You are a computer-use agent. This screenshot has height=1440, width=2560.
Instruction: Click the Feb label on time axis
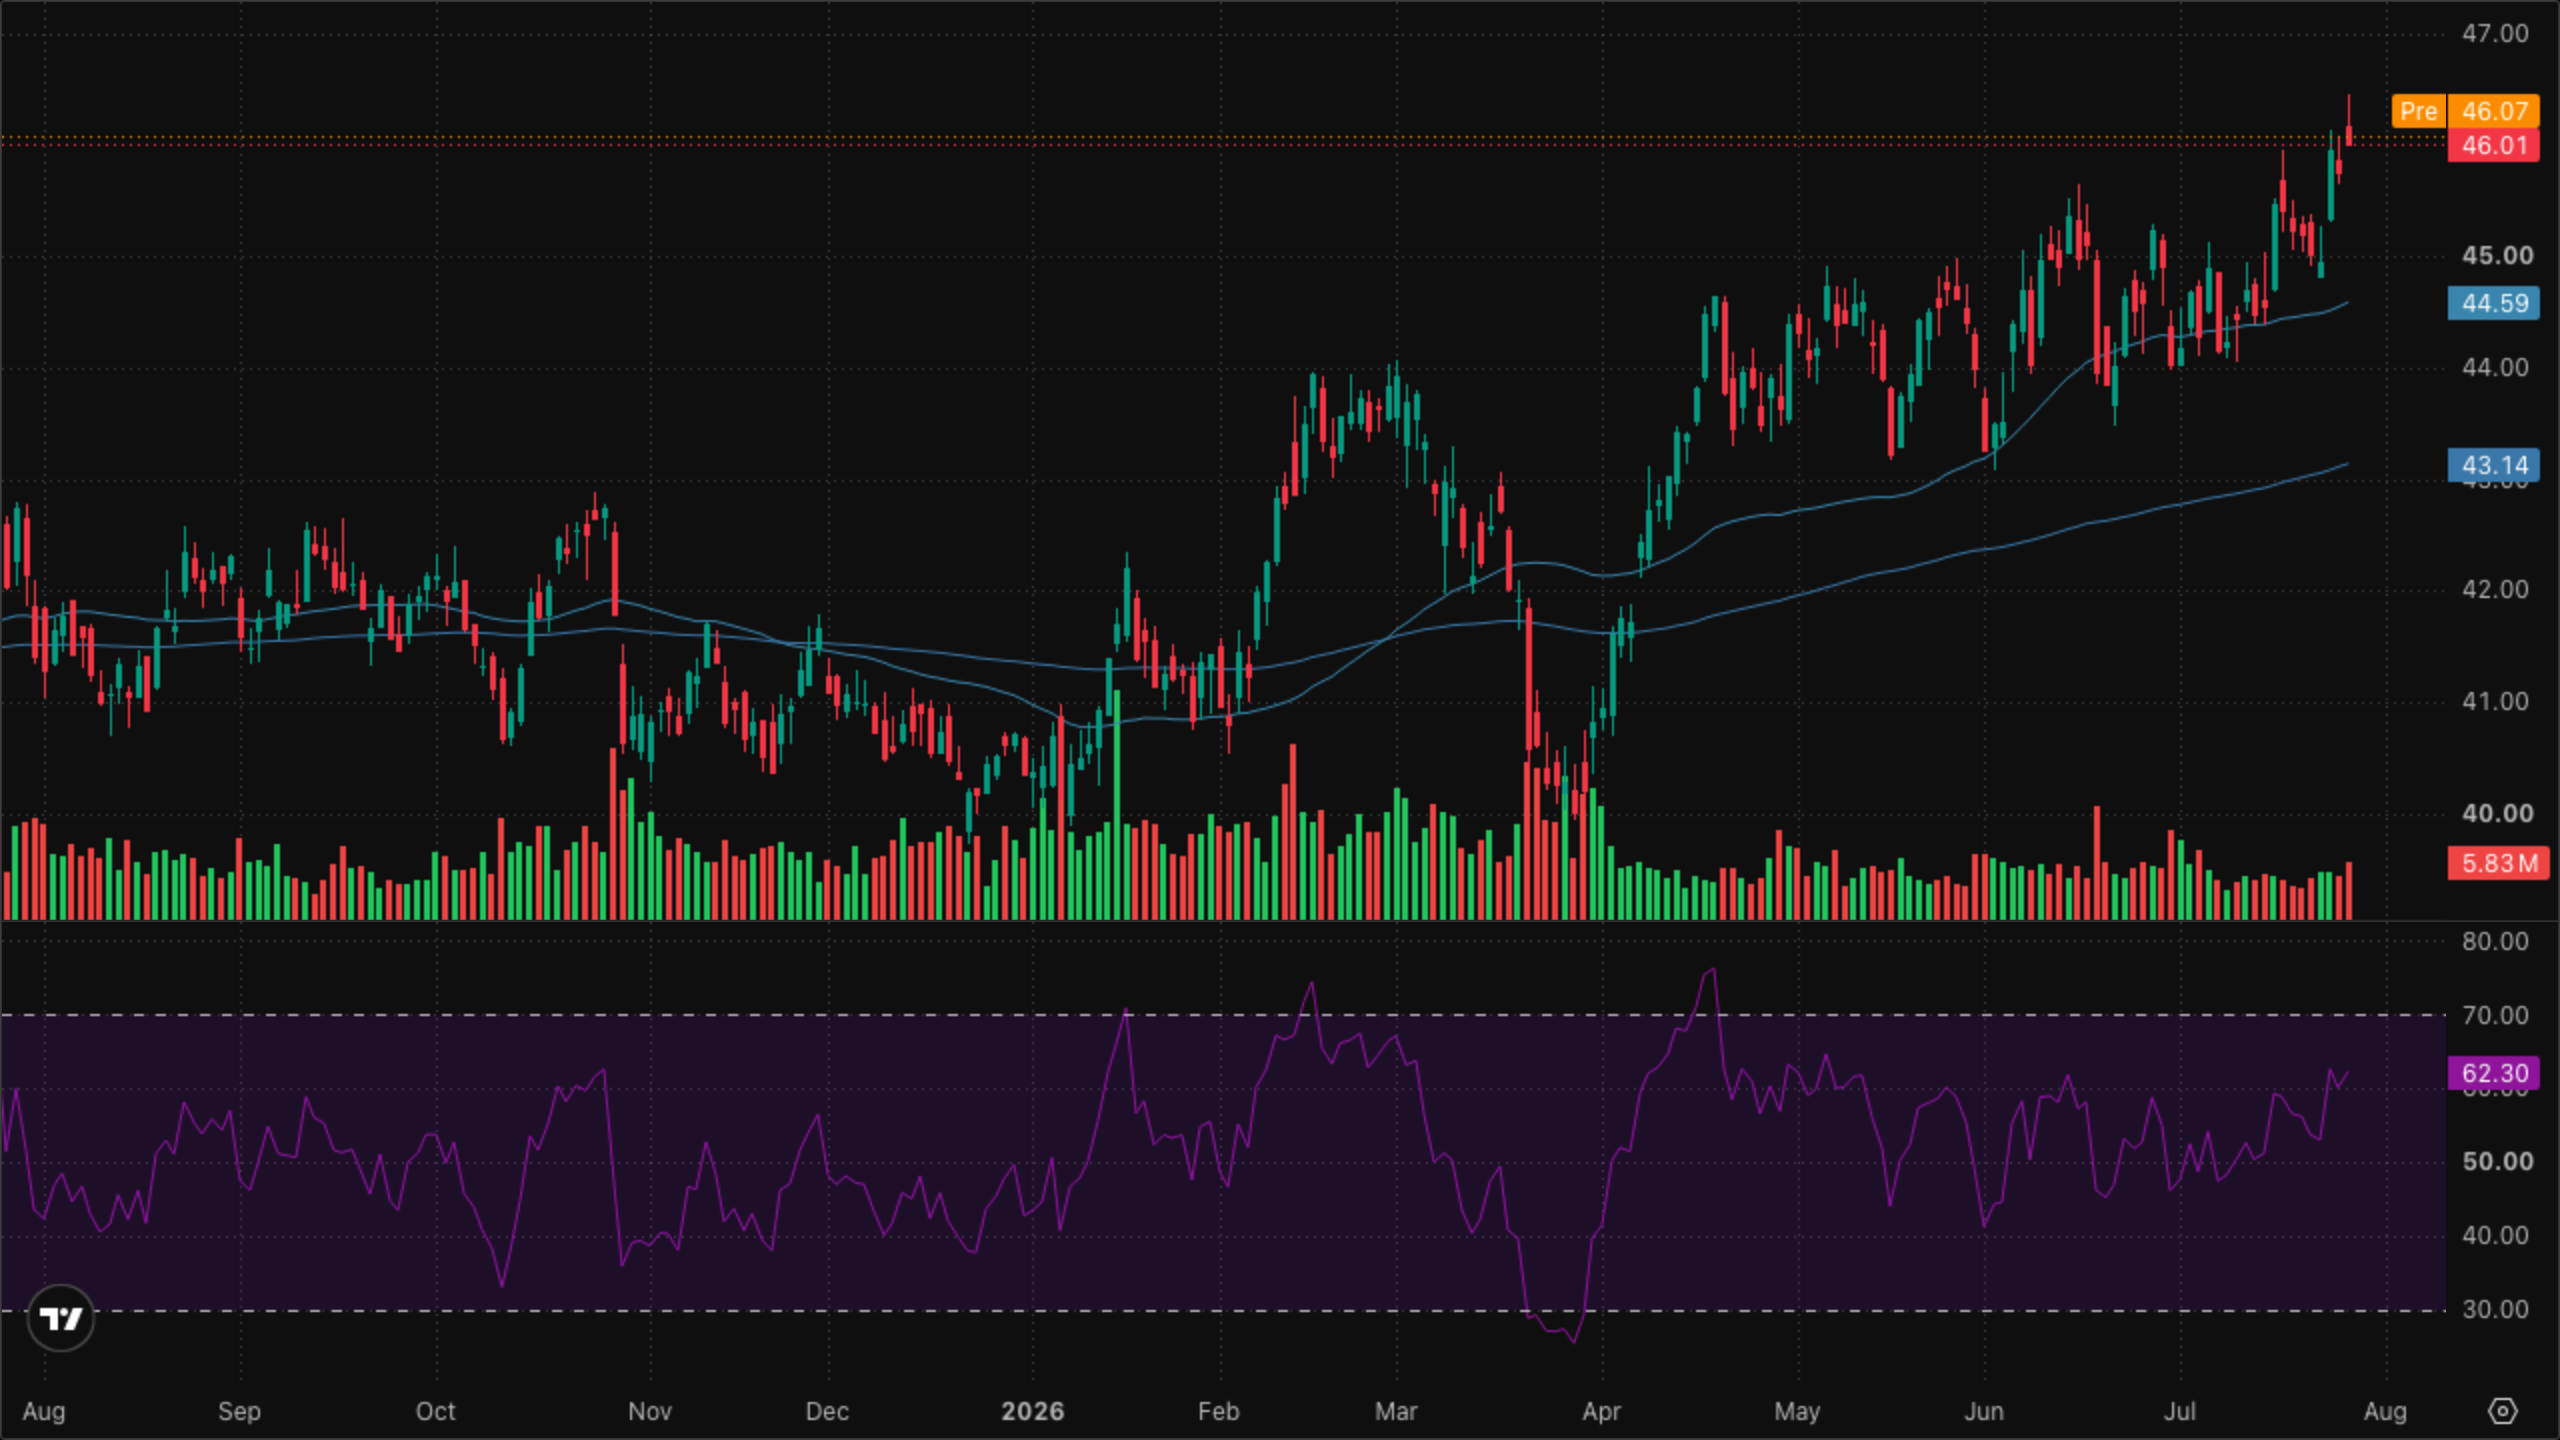tap(1218, 1411)
